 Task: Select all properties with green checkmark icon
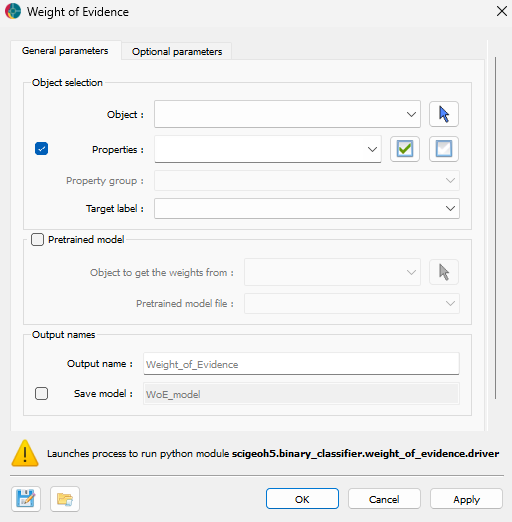405,149
